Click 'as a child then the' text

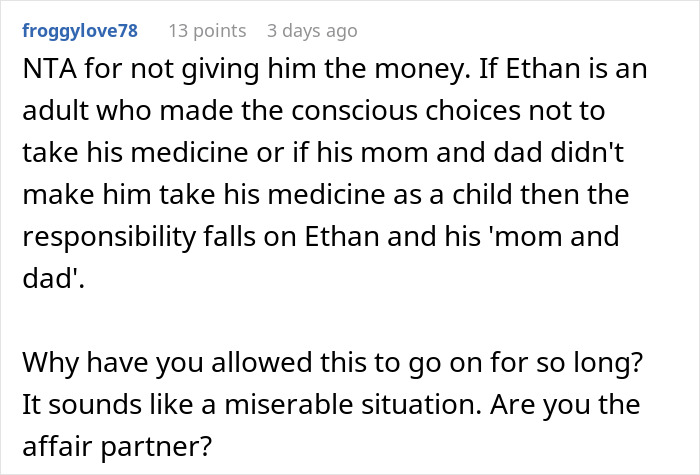pos(549,199)
